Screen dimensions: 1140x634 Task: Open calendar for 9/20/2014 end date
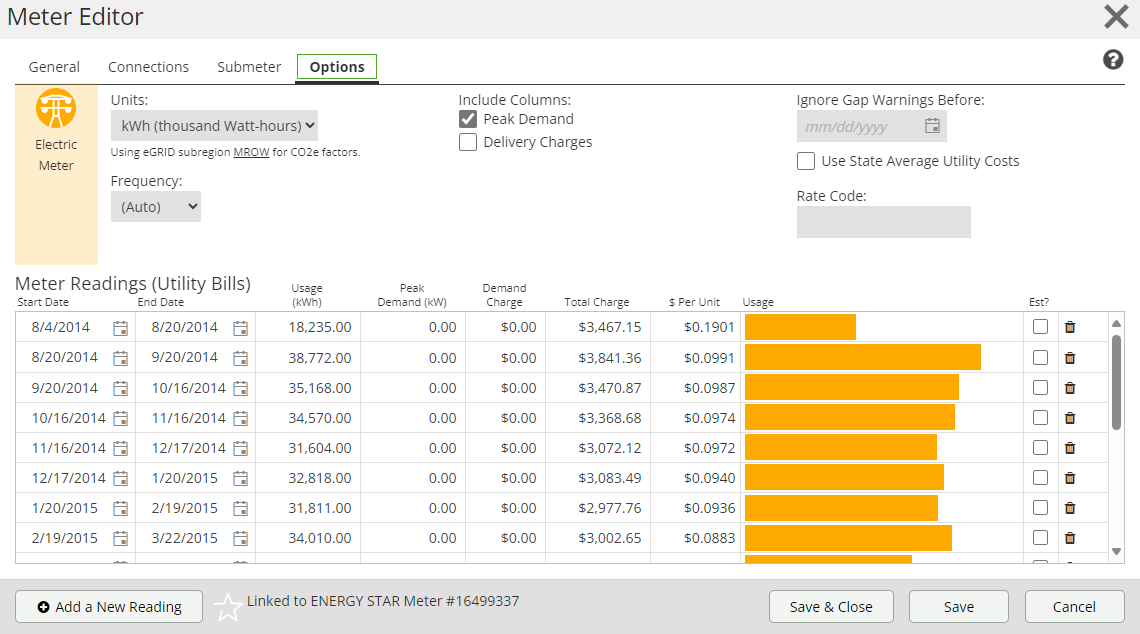241,358
